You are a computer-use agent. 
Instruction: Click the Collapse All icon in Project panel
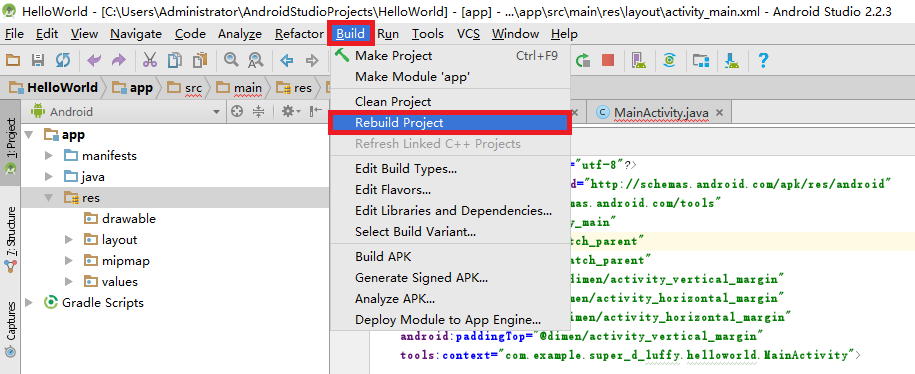pos(259,111)
